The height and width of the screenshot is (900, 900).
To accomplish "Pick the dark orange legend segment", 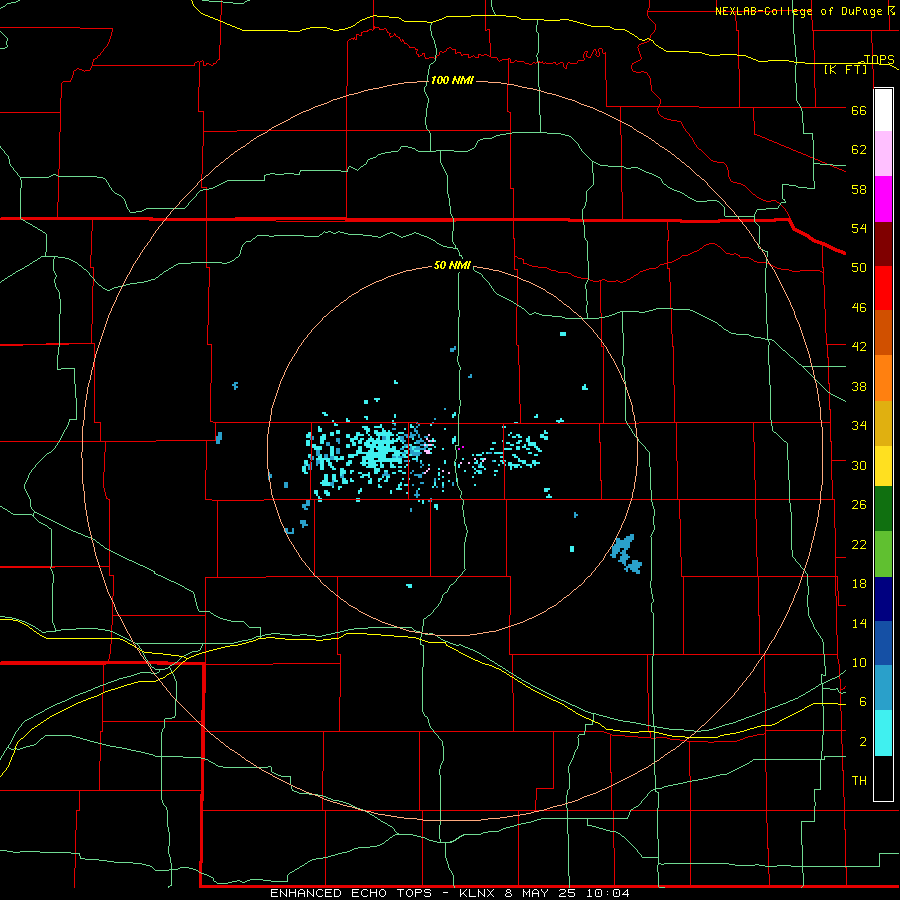I will click(x=883, y=333).
